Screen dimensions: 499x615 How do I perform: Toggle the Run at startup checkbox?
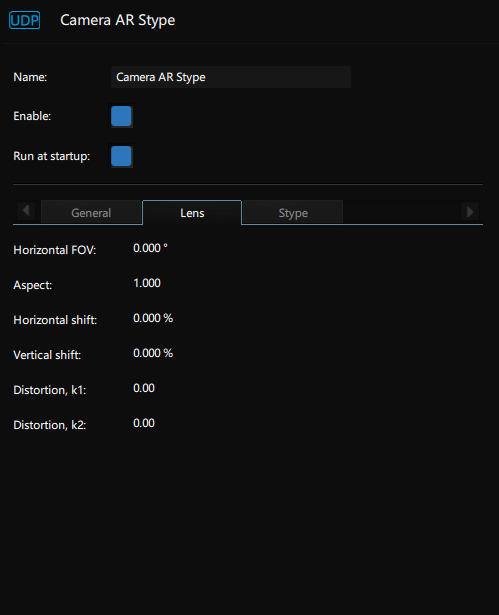121,156
